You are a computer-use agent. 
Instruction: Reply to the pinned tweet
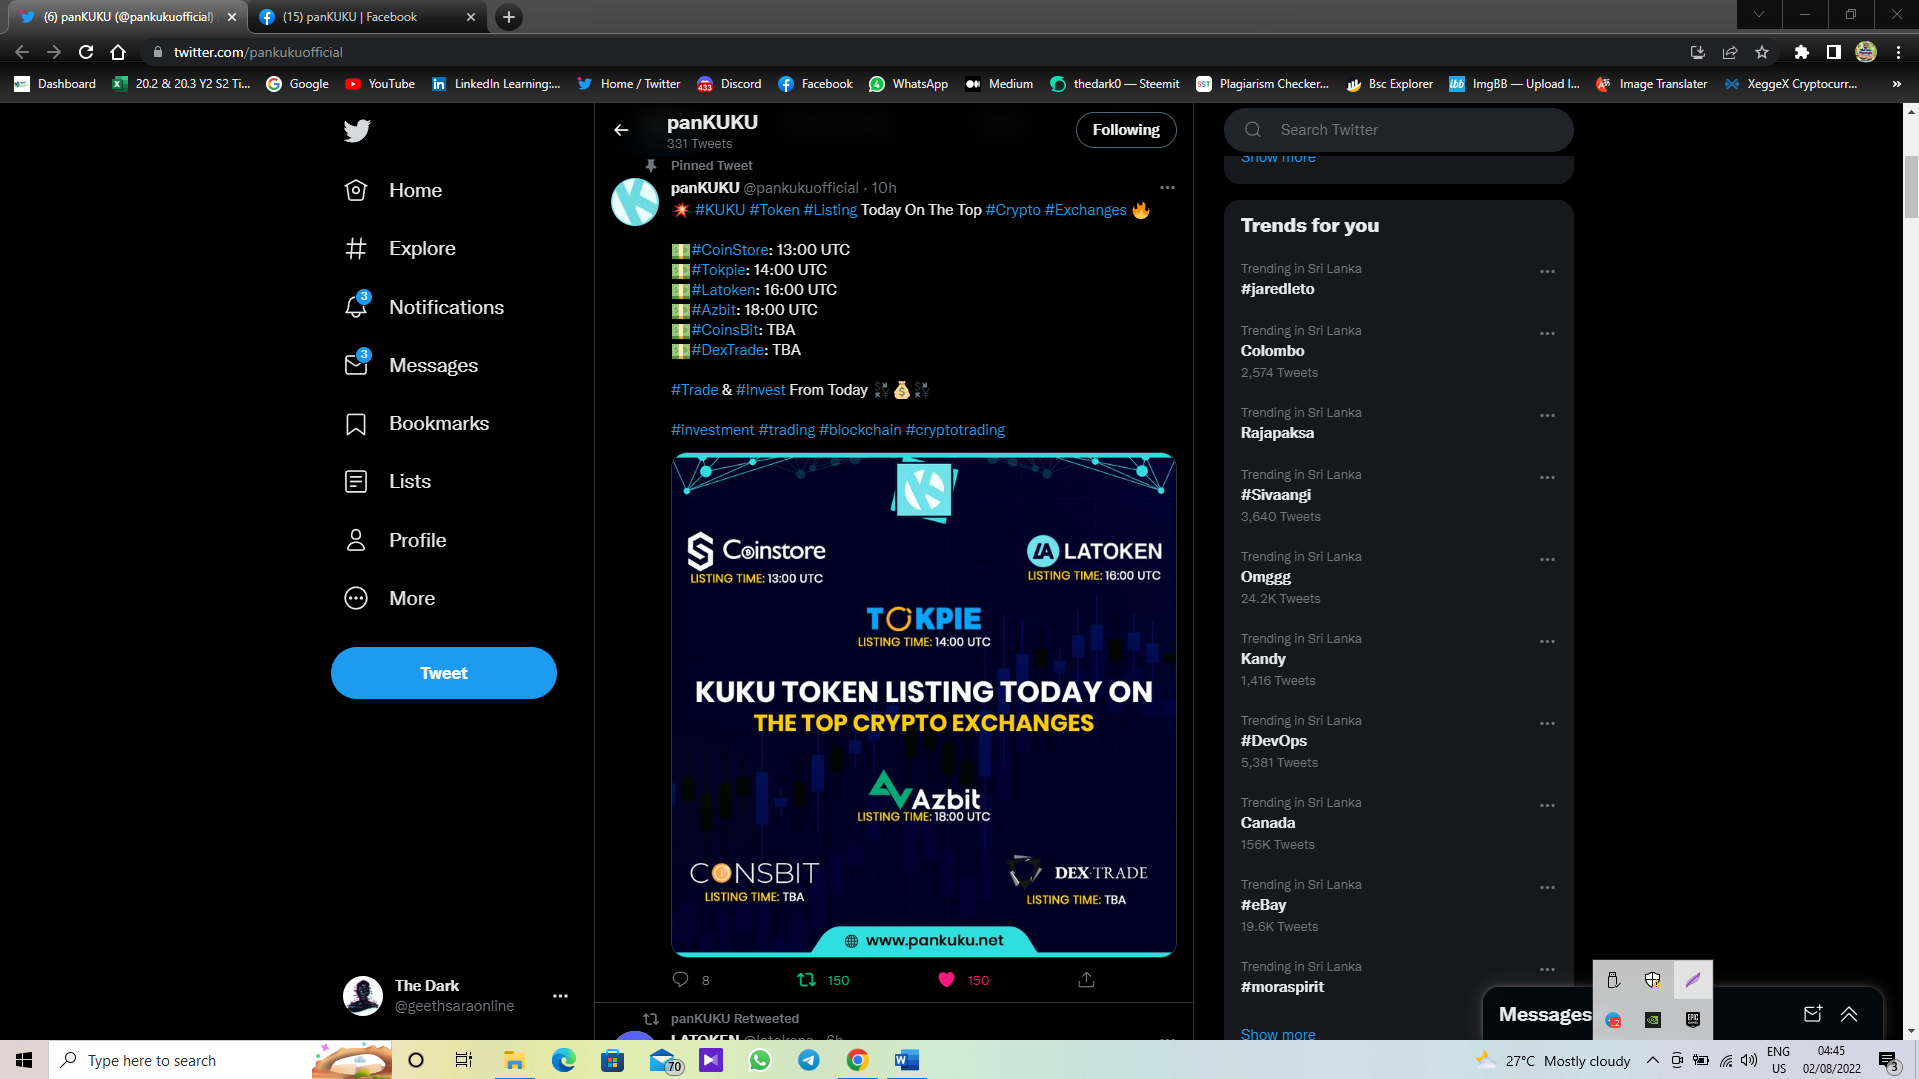(681, 980)
